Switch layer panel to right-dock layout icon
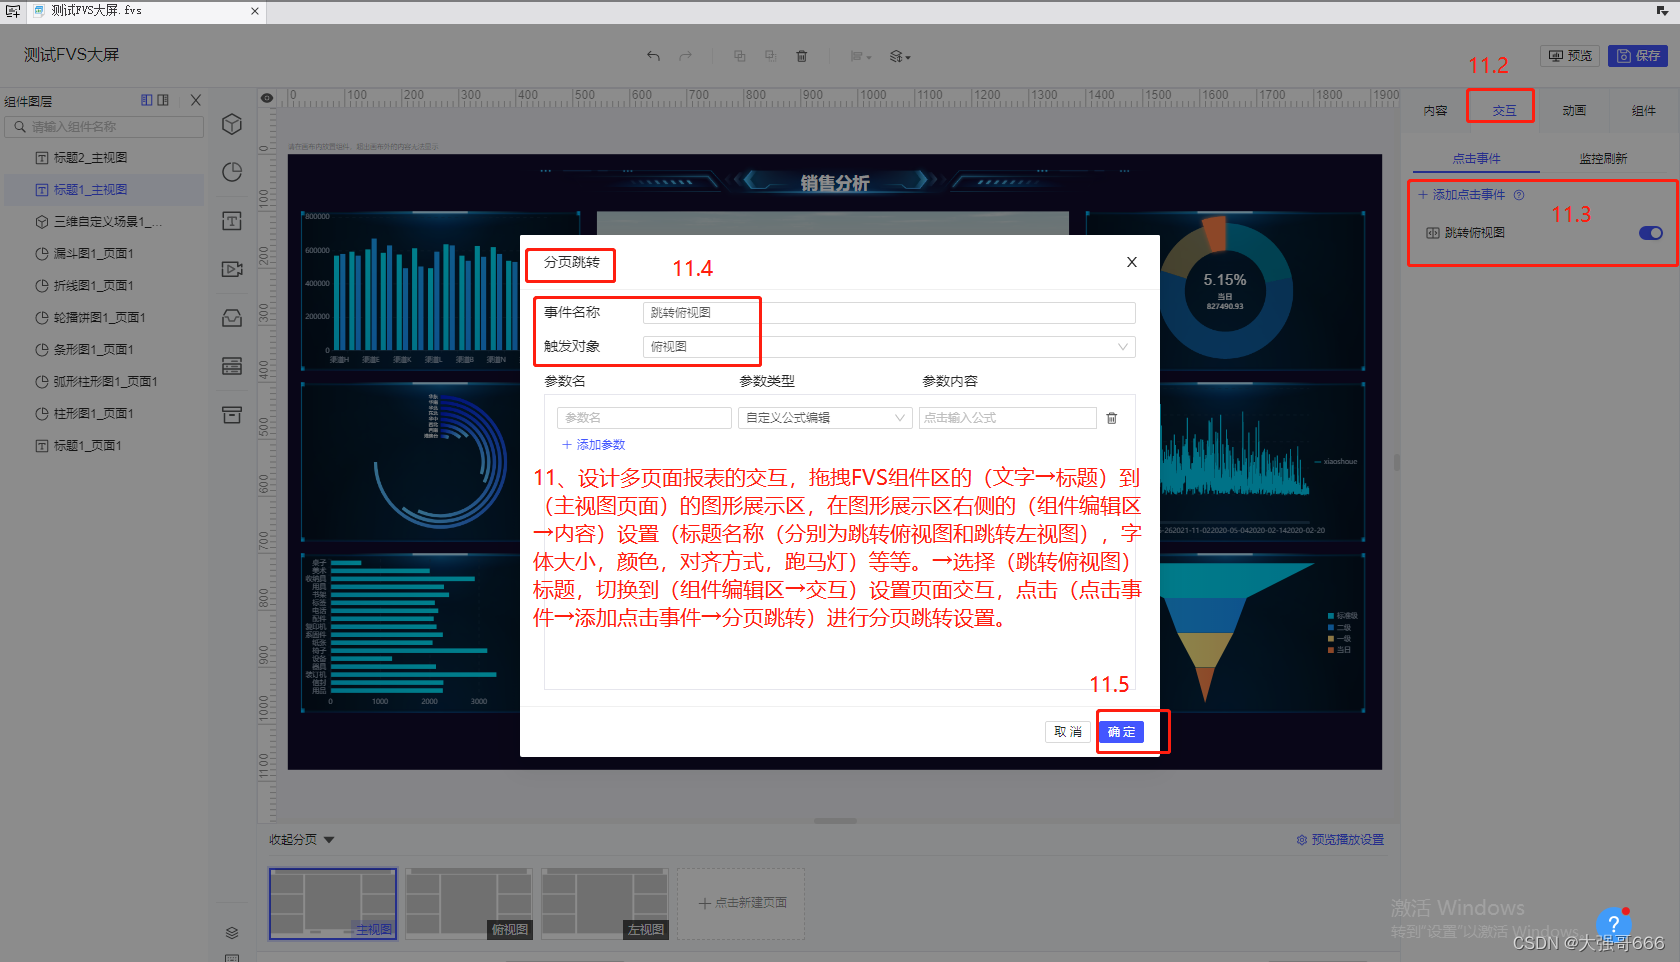Viewport: 1680px width, 962px height. tap(163, 100)
